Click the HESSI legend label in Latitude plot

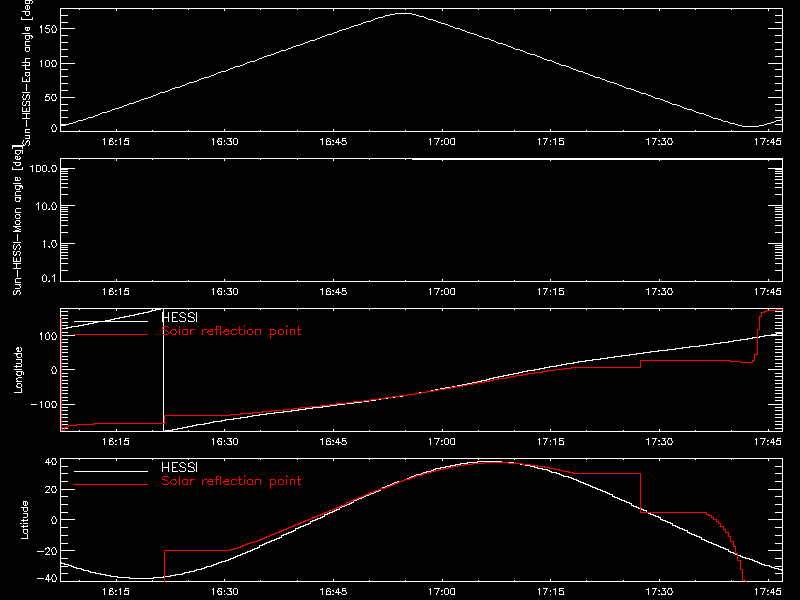click(179, 467)
